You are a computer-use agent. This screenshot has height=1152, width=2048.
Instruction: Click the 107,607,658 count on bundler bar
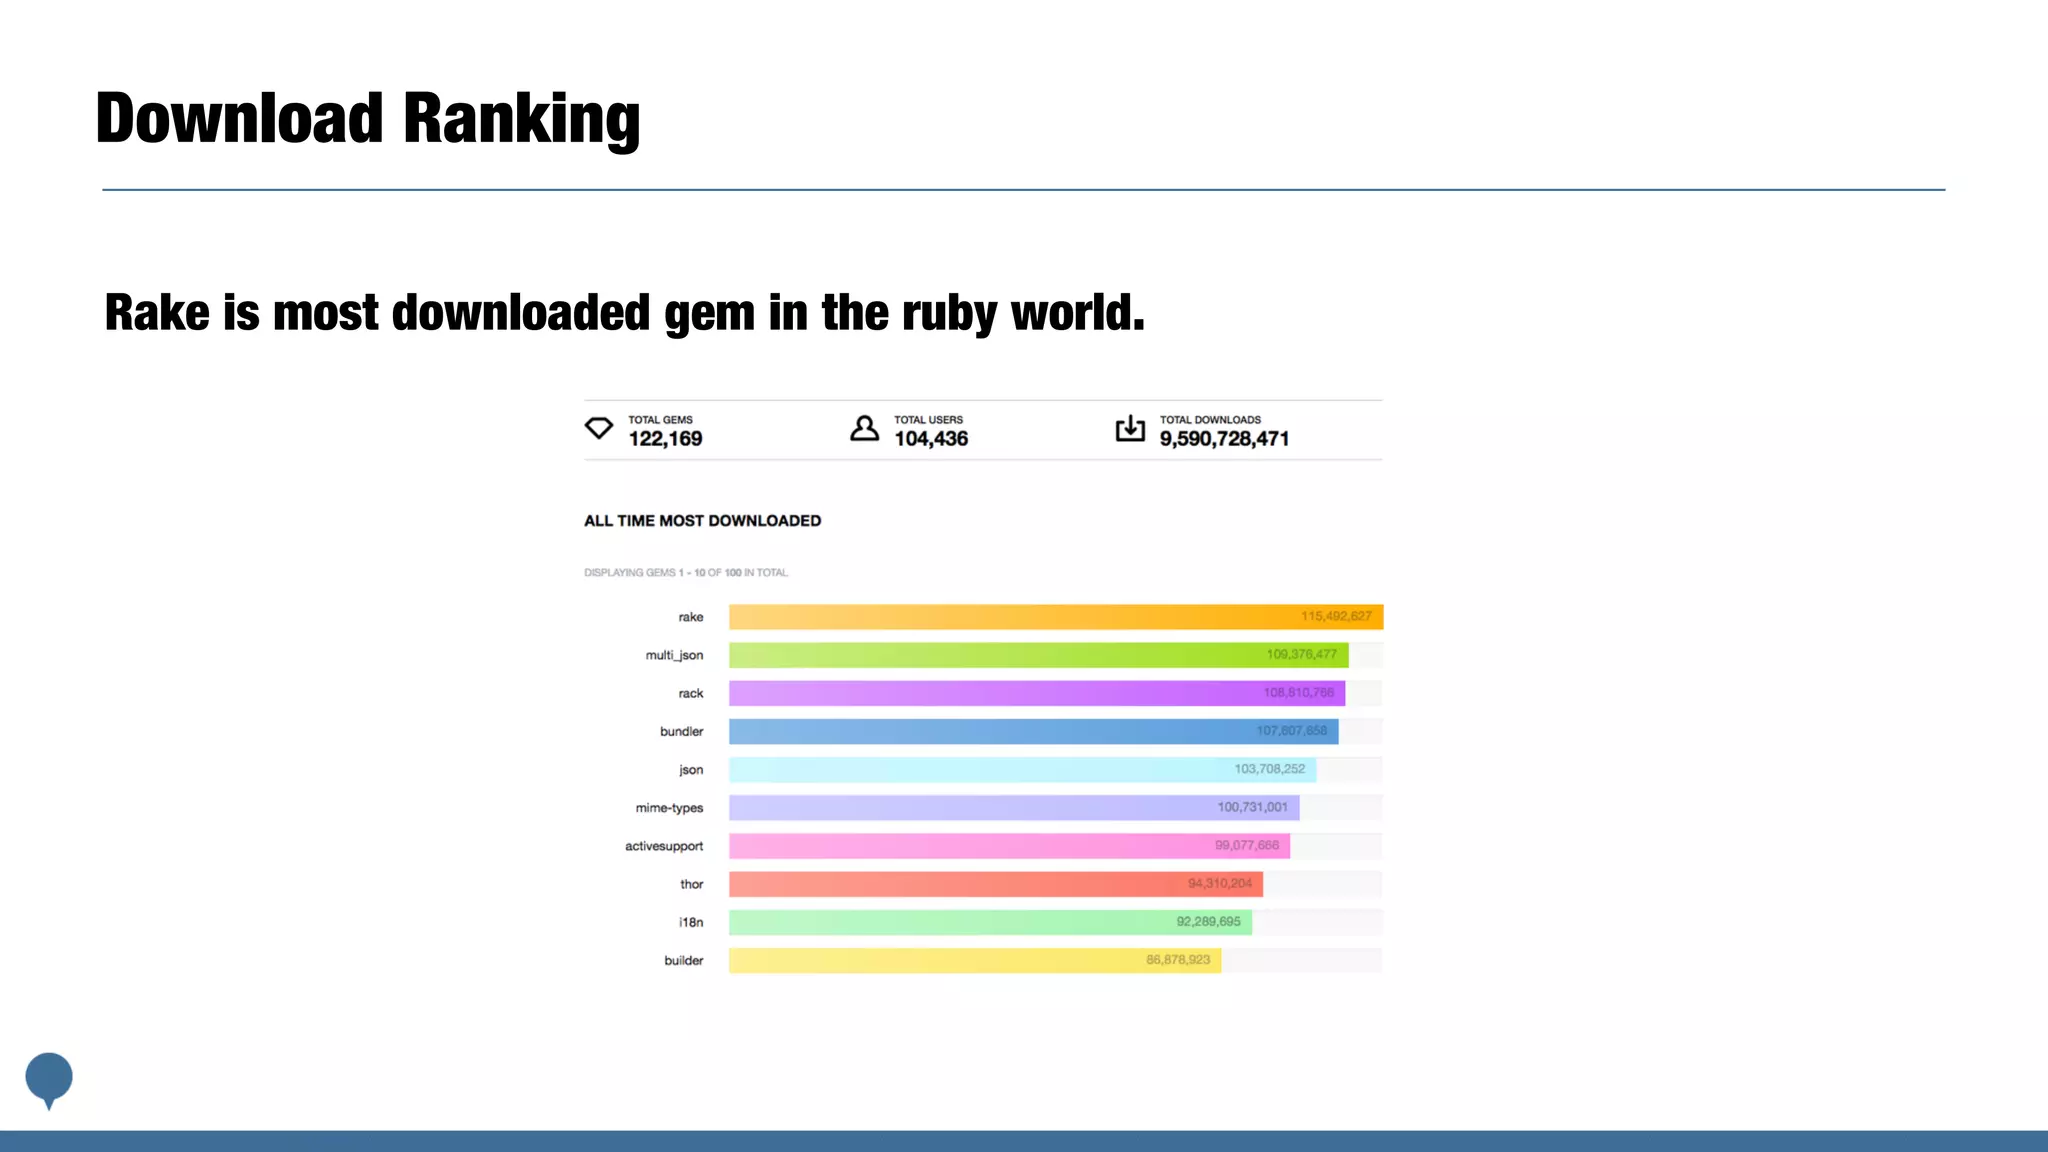tap(1291, 731)
